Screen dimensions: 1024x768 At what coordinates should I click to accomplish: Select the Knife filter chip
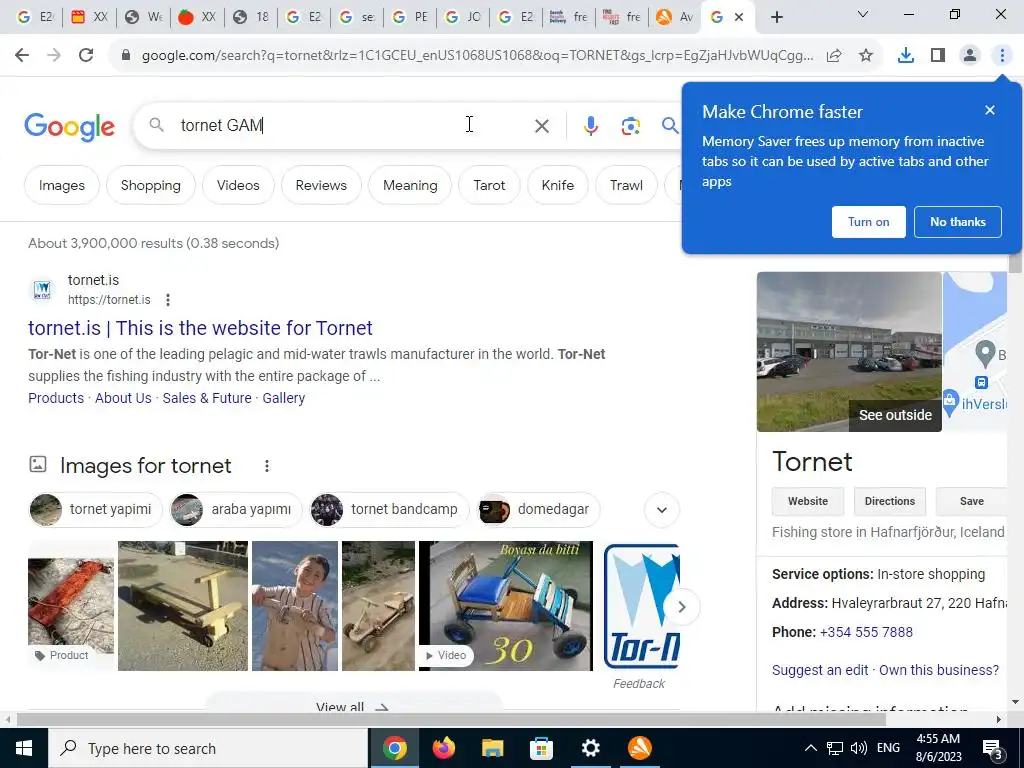click(x=558, y=185)
